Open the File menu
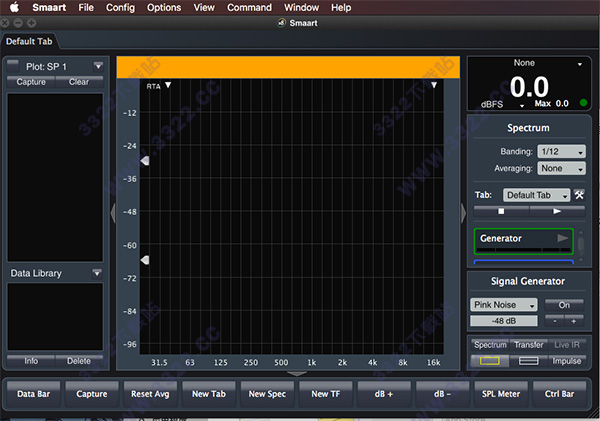The height and width of the screenshot is (421, 600). 86,7
